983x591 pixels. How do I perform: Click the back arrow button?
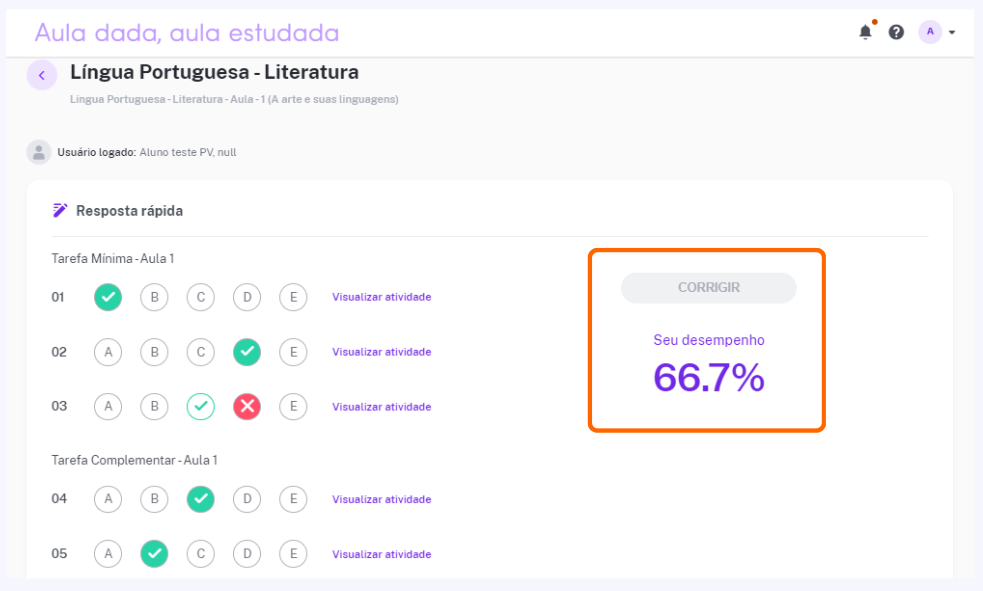point(41,75)
